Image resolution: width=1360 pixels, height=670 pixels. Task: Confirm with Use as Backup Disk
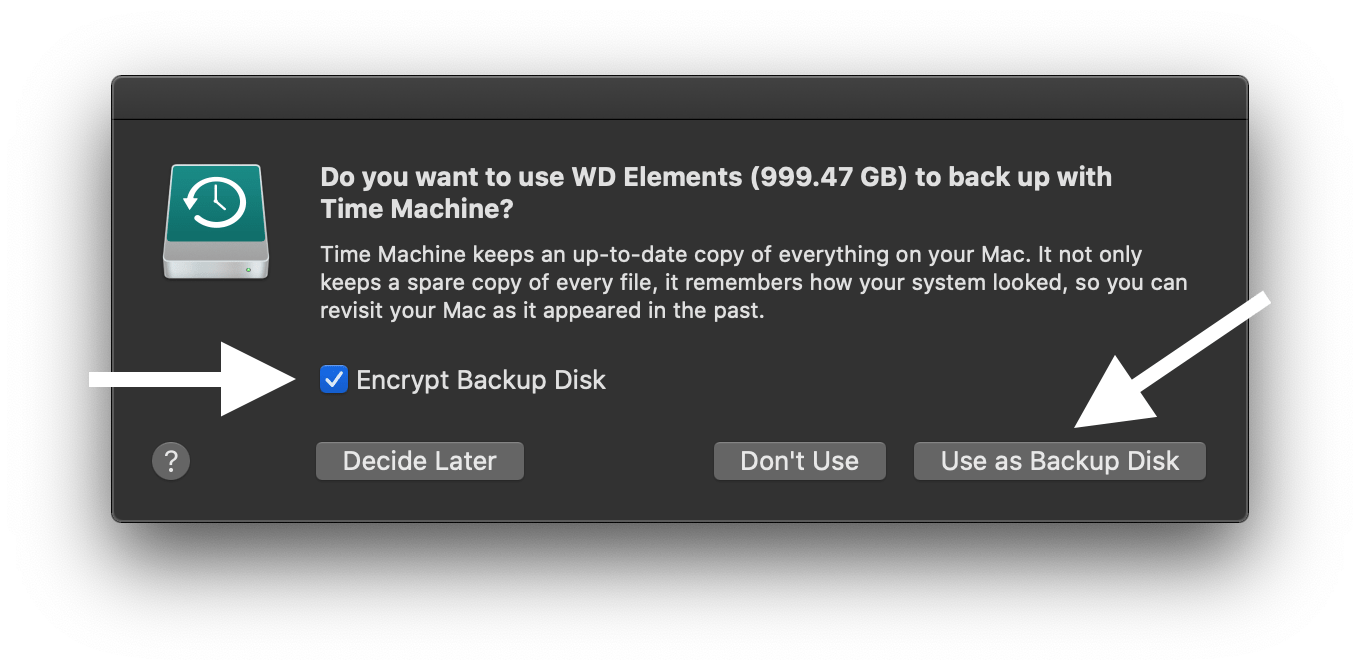(x=1059, y=461)
